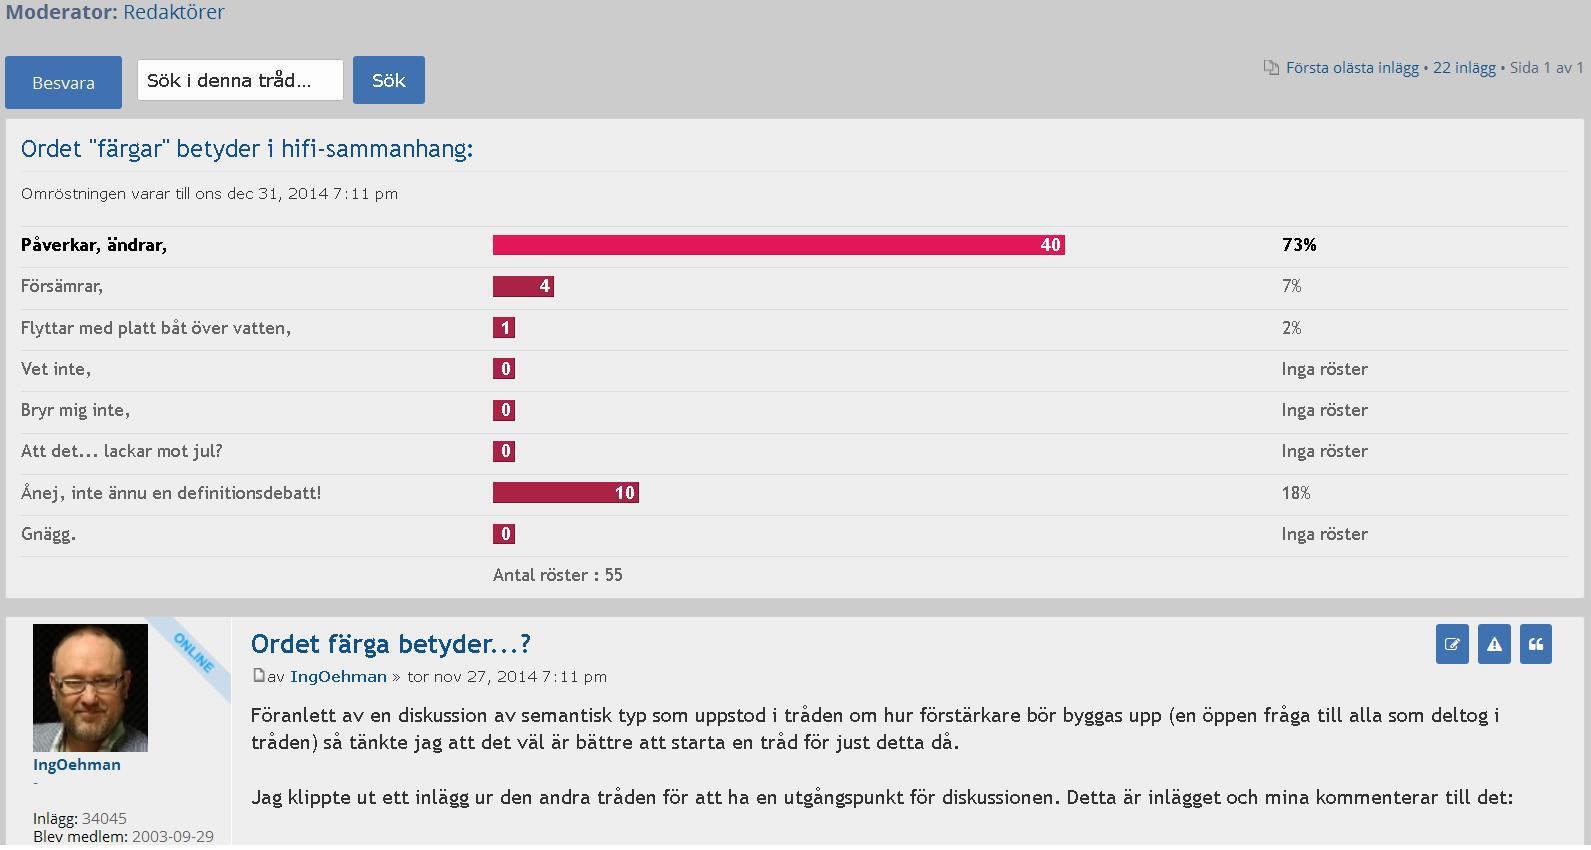Click the first unread post page icon
Viewport: 1591px width, 850px height.
[1271, 68]
